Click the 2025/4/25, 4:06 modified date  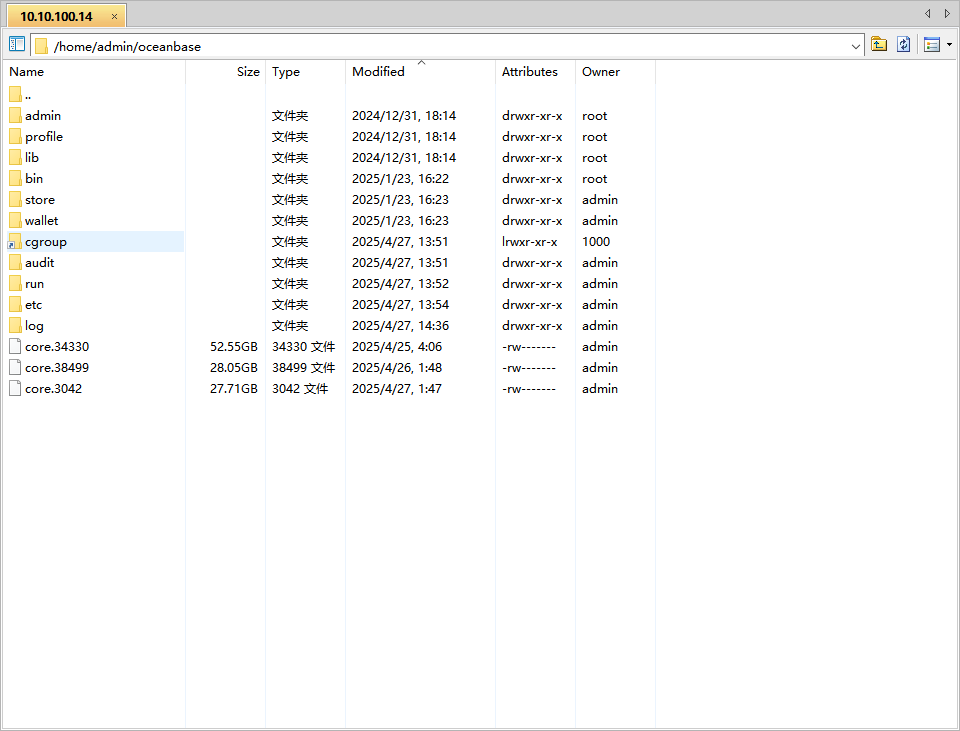point(397,347)
